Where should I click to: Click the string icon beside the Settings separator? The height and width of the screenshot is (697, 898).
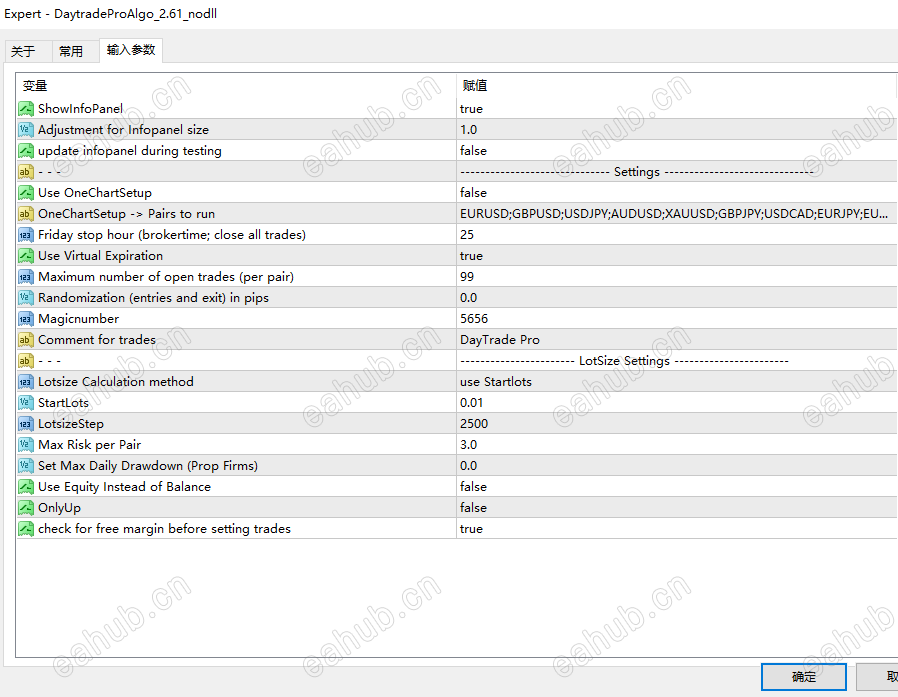point(26,171)
